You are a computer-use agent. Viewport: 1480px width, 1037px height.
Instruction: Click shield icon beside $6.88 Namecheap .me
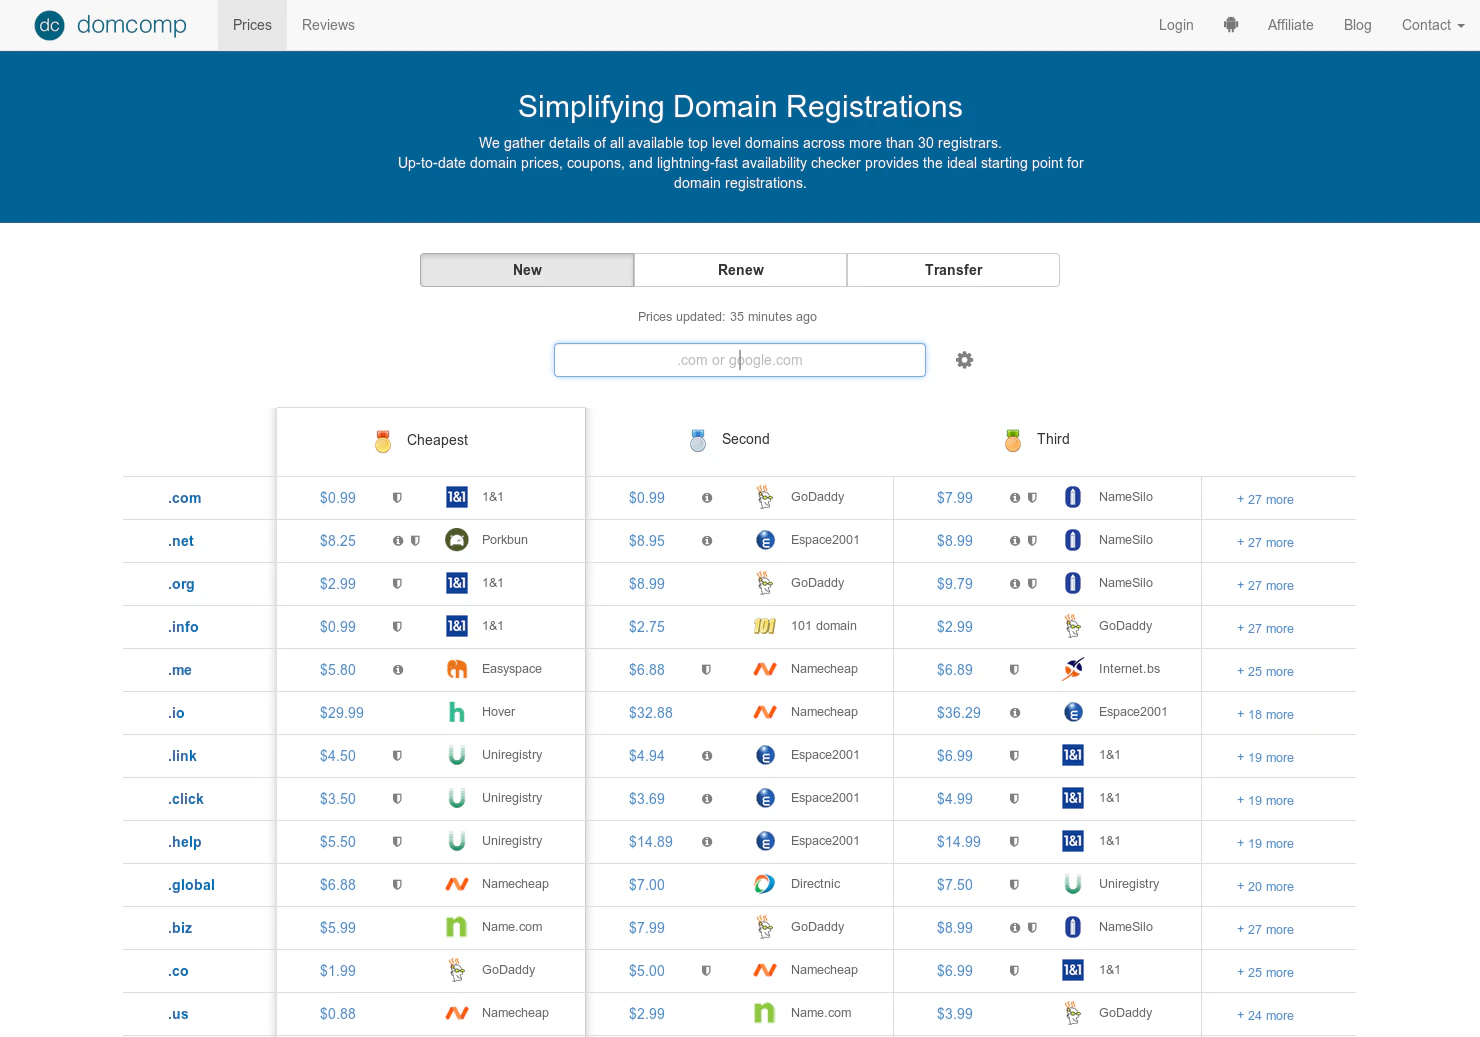tap(706, 669)
